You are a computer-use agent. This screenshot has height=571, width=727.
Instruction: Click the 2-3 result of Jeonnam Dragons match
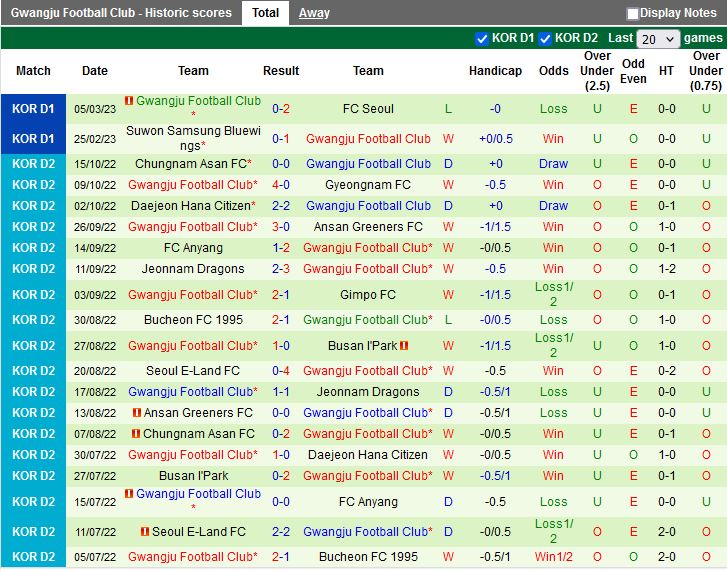click(281, 269)
